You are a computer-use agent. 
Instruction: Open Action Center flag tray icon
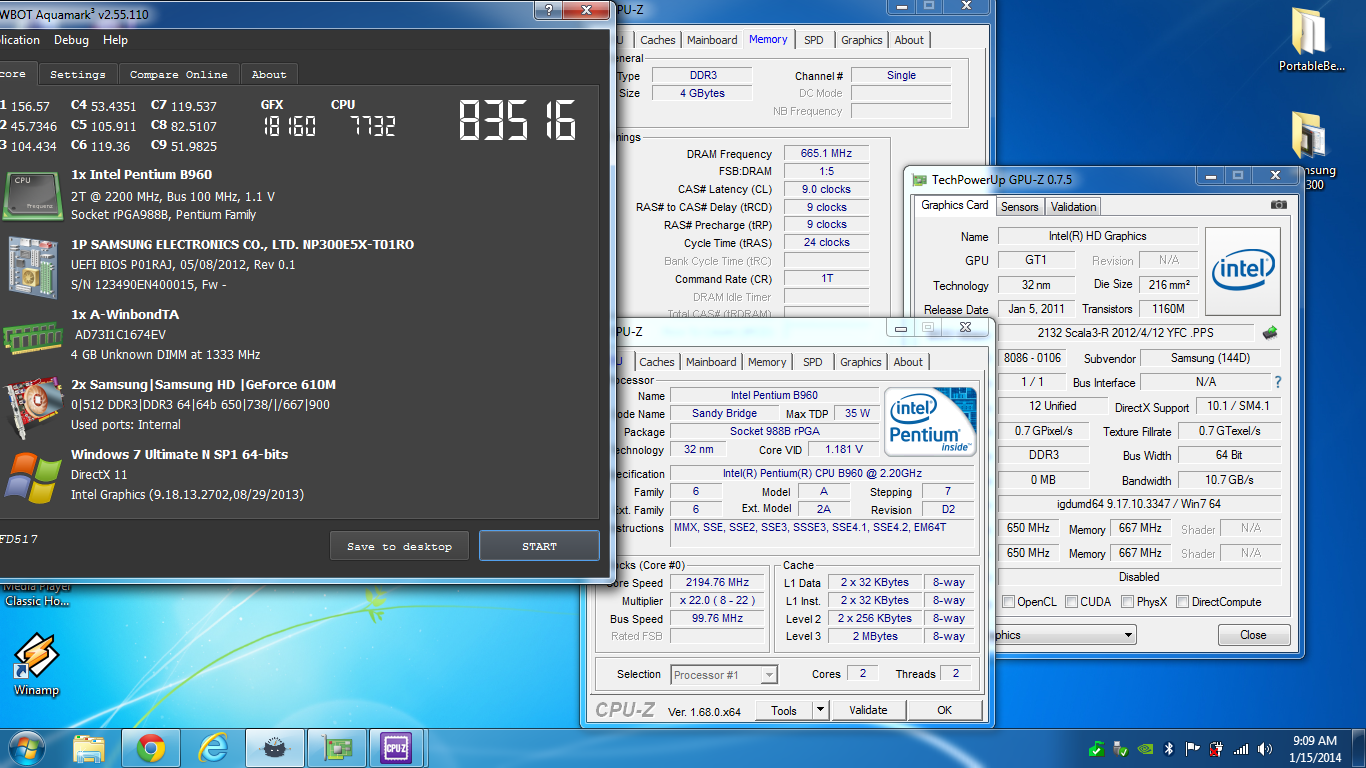pos(1193,749)
